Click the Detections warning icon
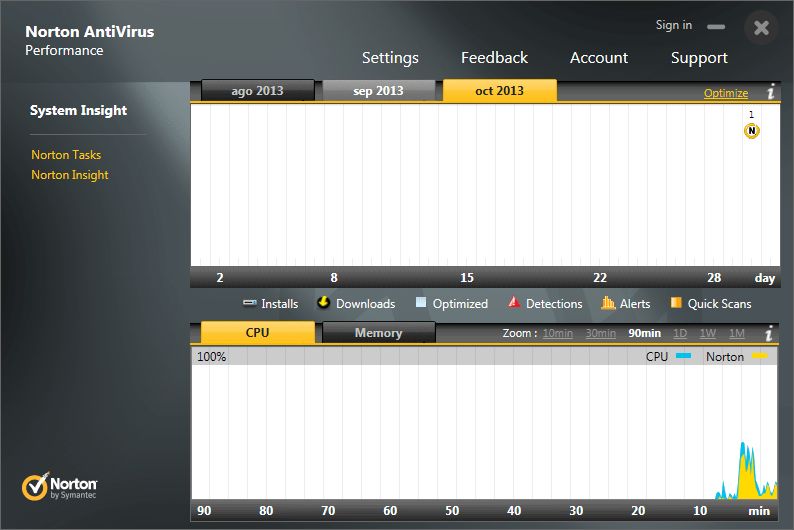This screenshot has height=530, width=794. [514, 303]
